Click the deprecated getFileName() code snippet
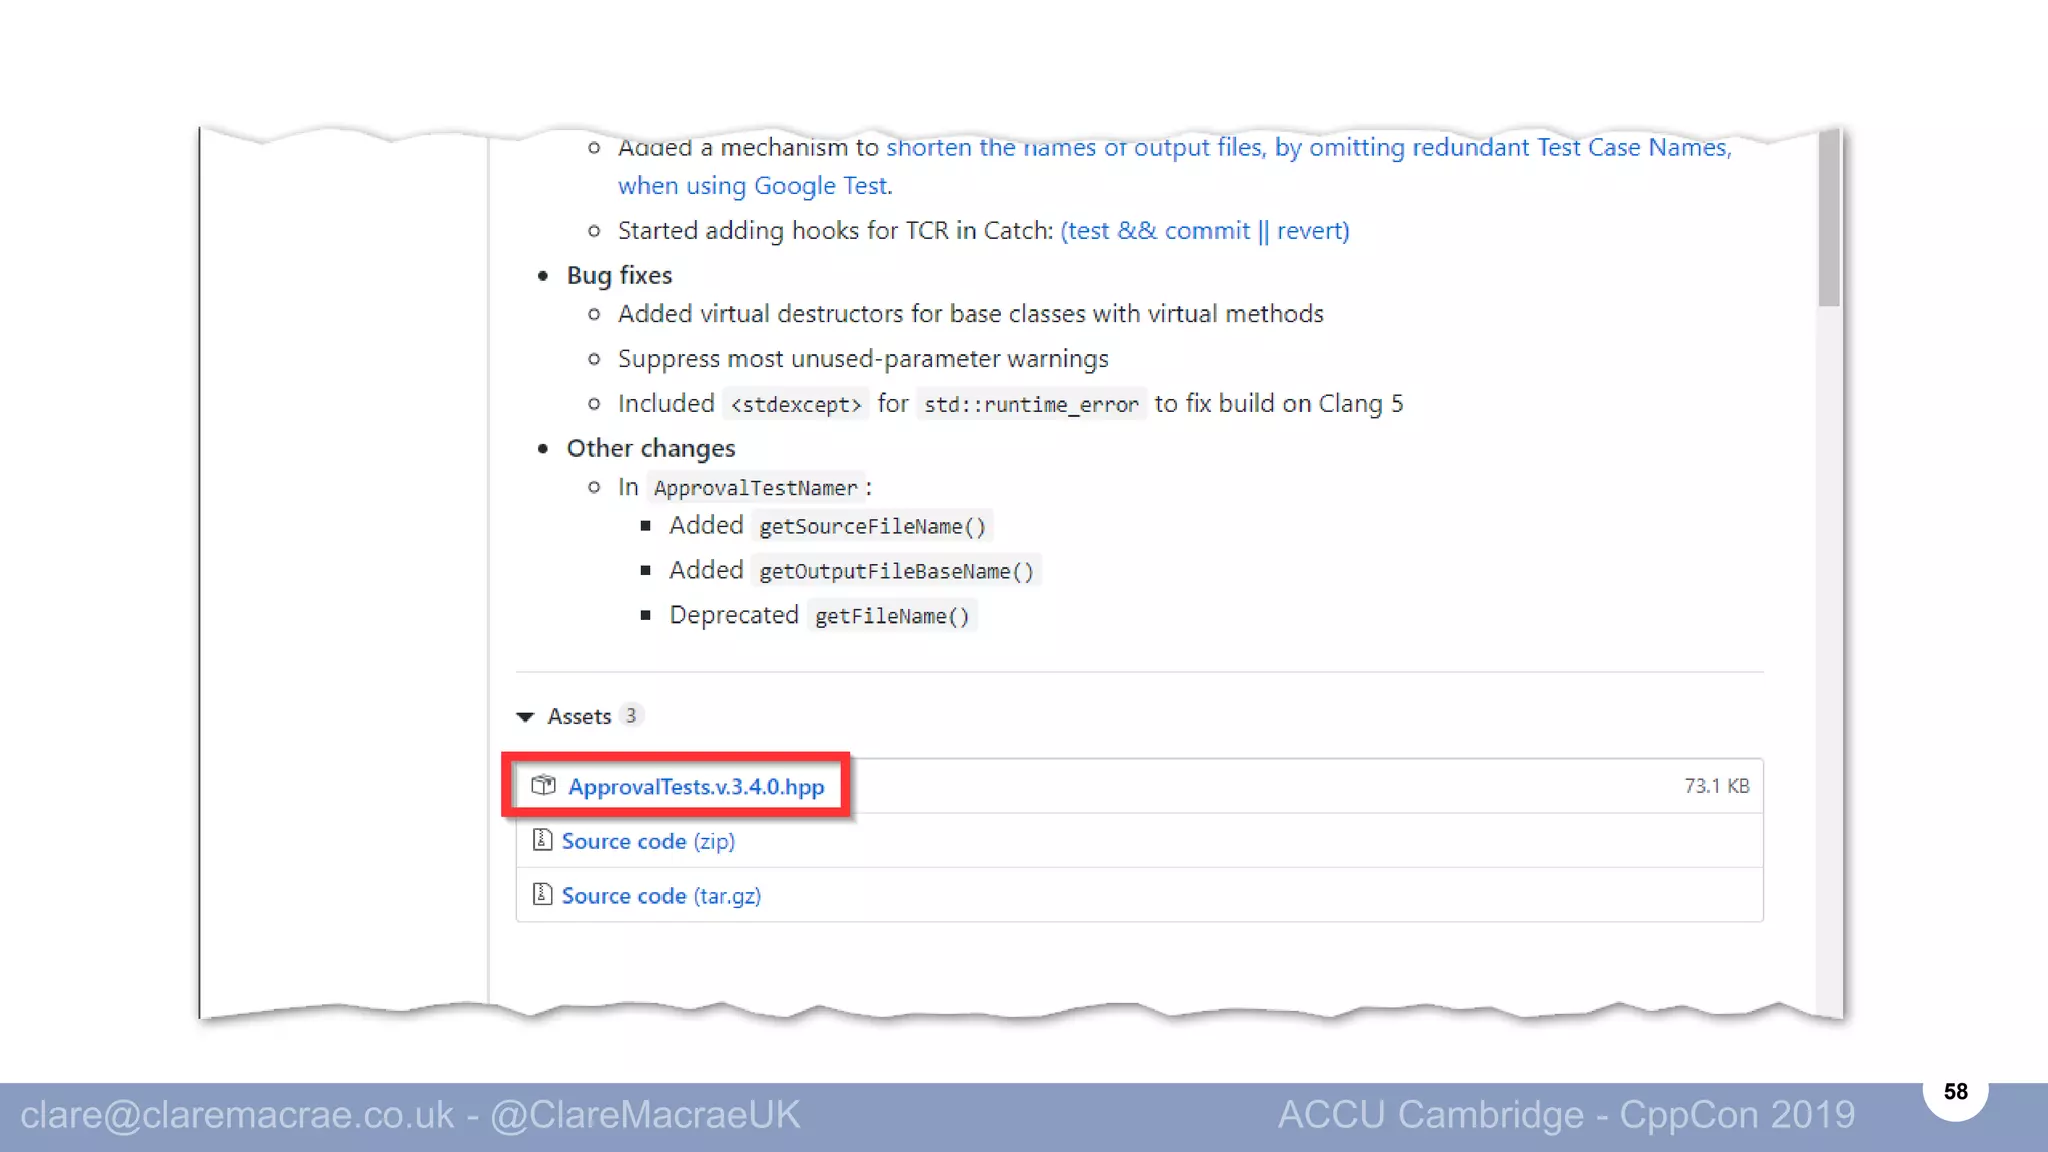Screen dimensions: 2048x1152 892,616
